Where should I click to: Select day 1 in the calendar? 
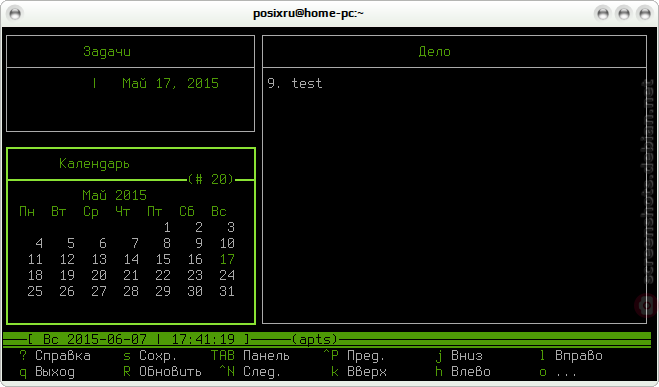coord(167,227)
